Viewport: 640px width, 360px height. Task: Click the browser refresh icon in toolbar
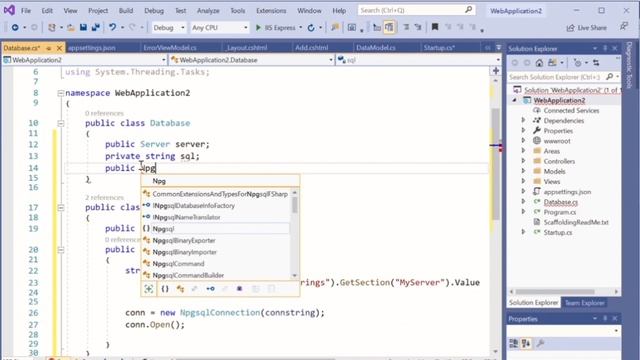coord(311,27)
